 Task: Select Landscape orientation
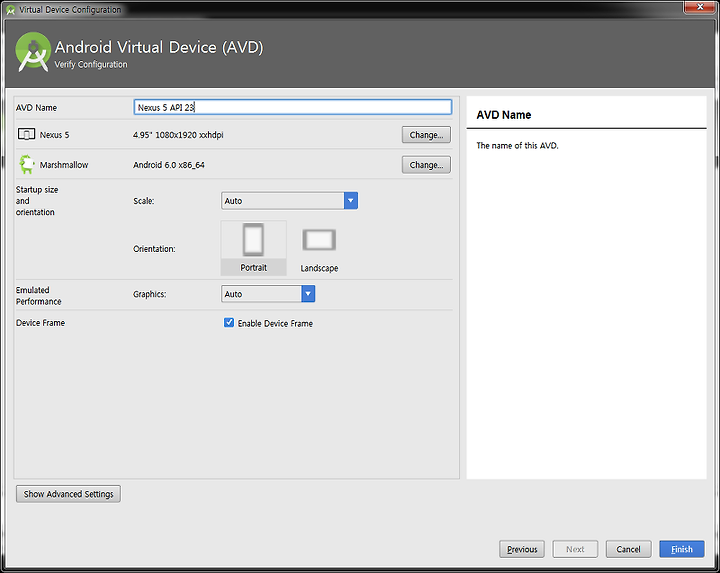[319, 248]
